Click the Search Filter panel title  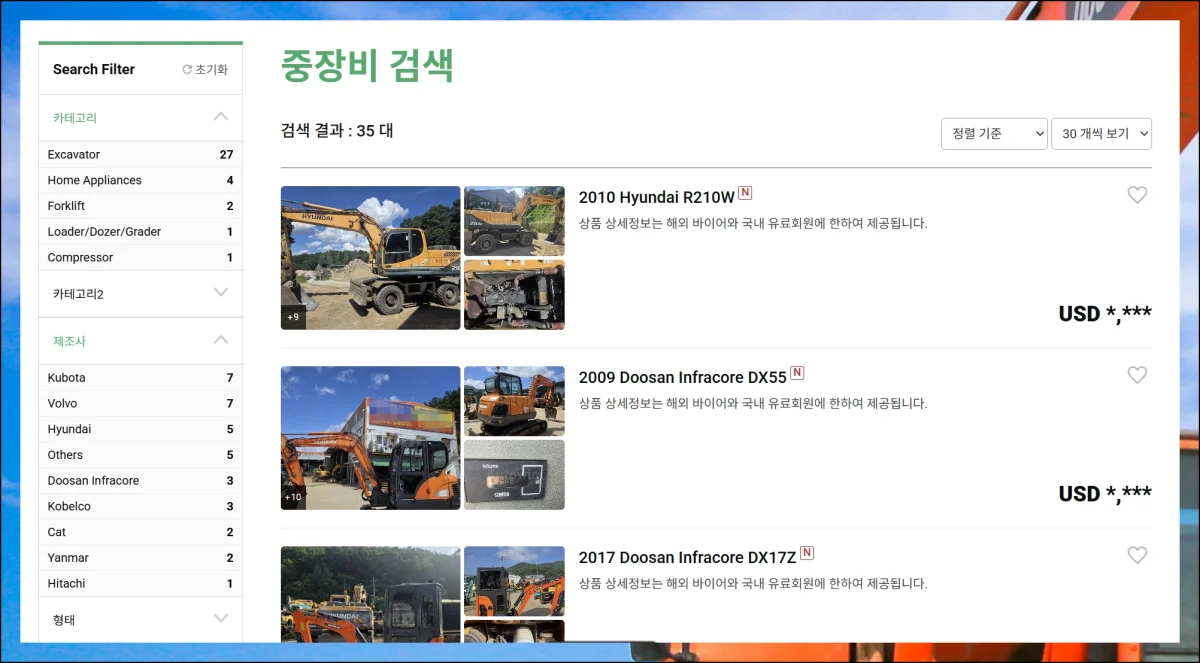[94, 70]
